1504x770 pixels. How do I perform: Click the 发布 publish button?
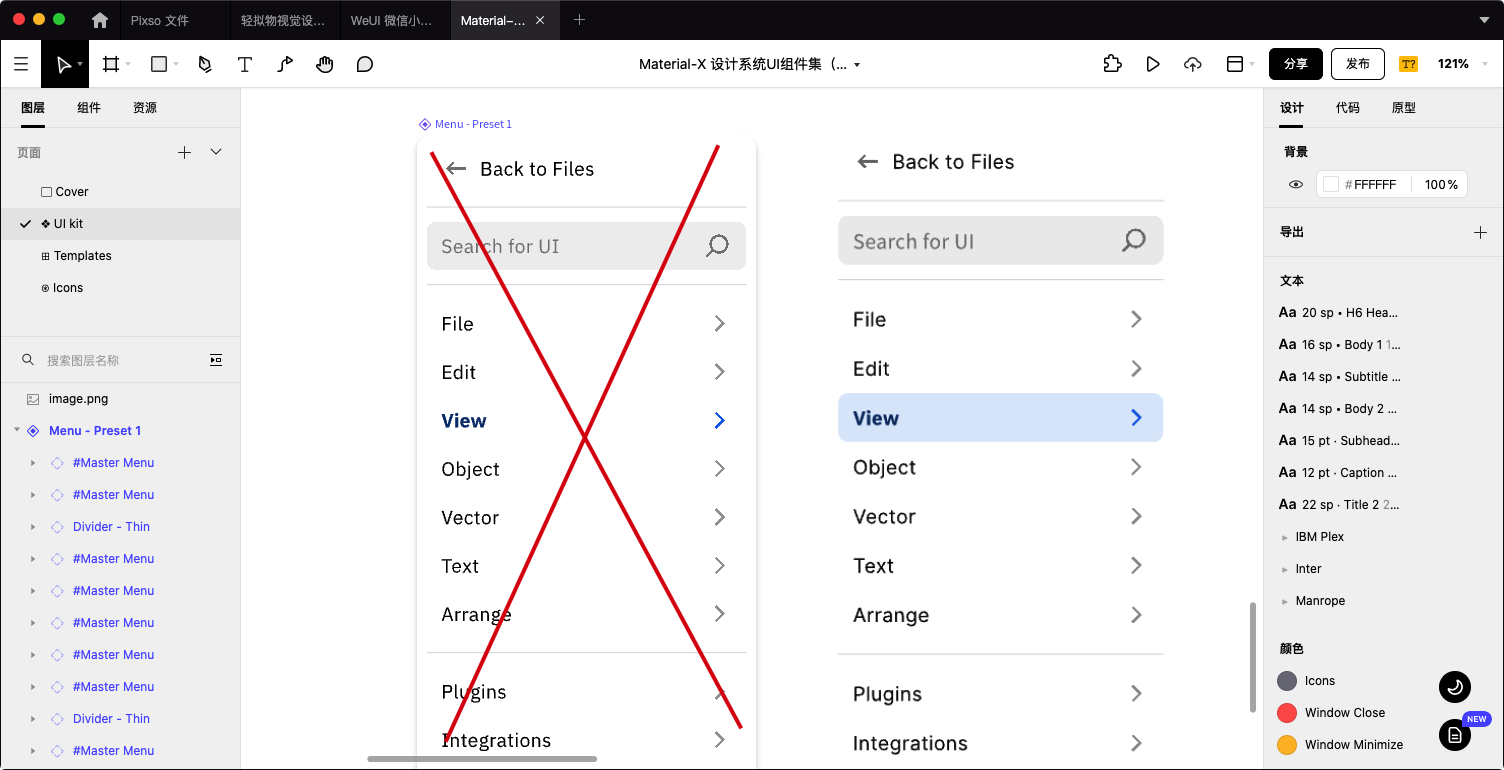click(1358, 64)
